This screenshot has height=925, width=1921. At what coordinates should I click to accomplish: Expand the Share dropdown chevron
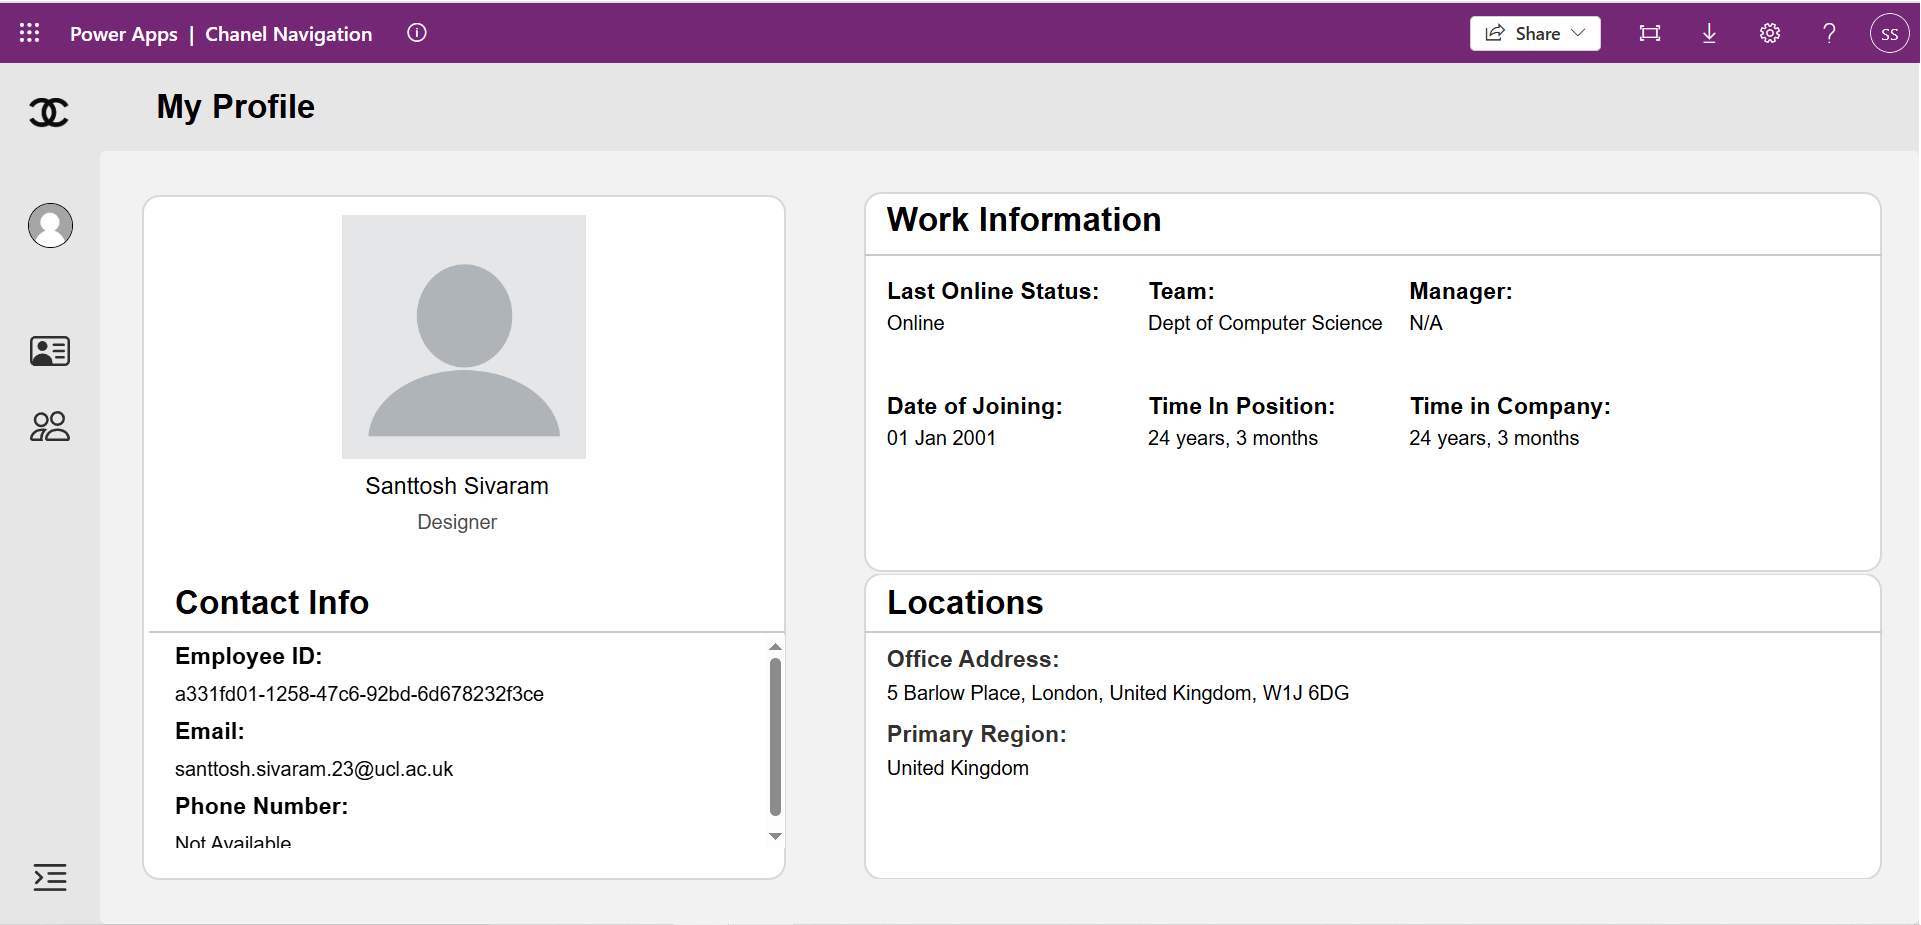pyautogui.click(x=1579, y=33)
